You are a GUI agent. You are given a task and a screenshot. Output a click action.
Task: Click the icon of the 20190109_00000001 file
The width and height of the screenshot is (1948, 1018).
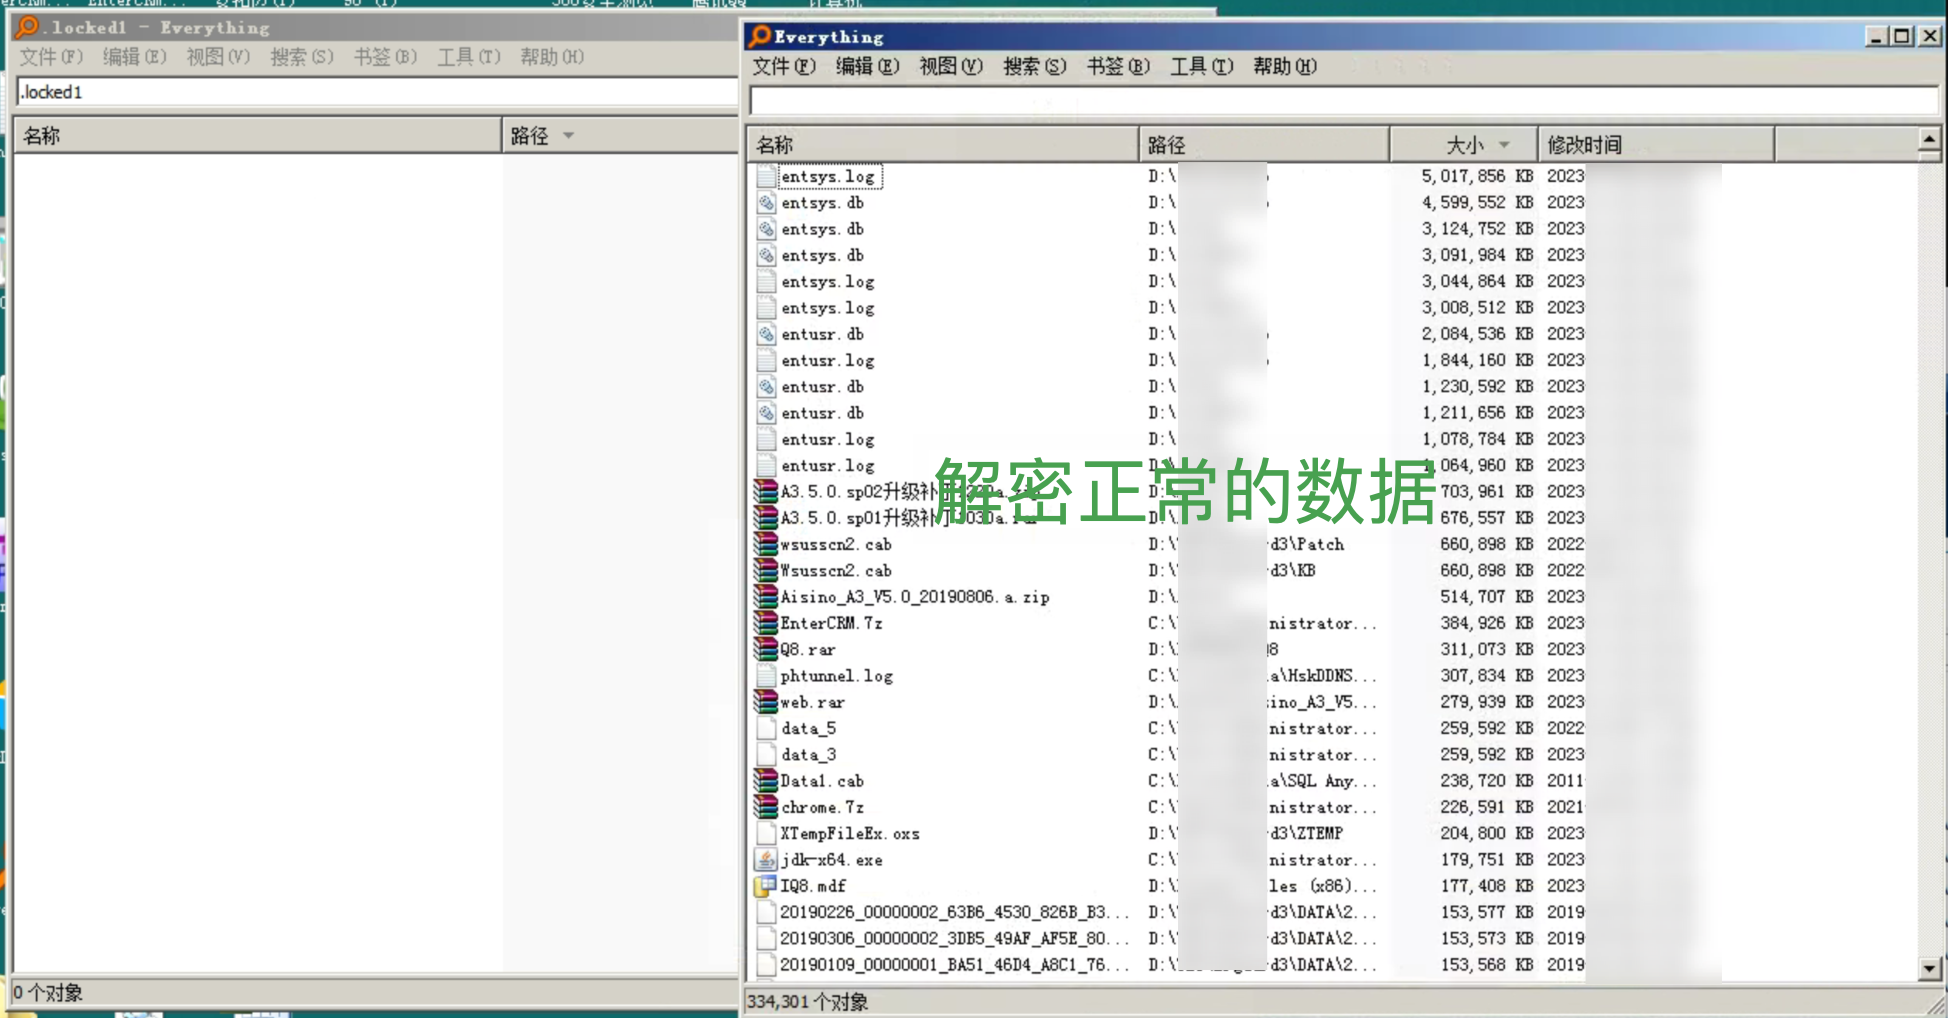[x=766, y=965]
